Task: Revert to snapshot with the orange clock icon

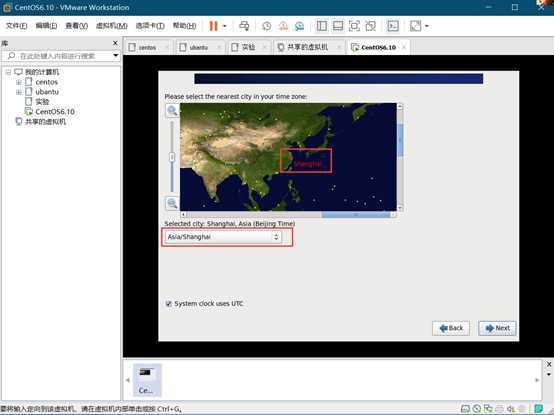Action: pyautogui.click(x=283, y=26)
